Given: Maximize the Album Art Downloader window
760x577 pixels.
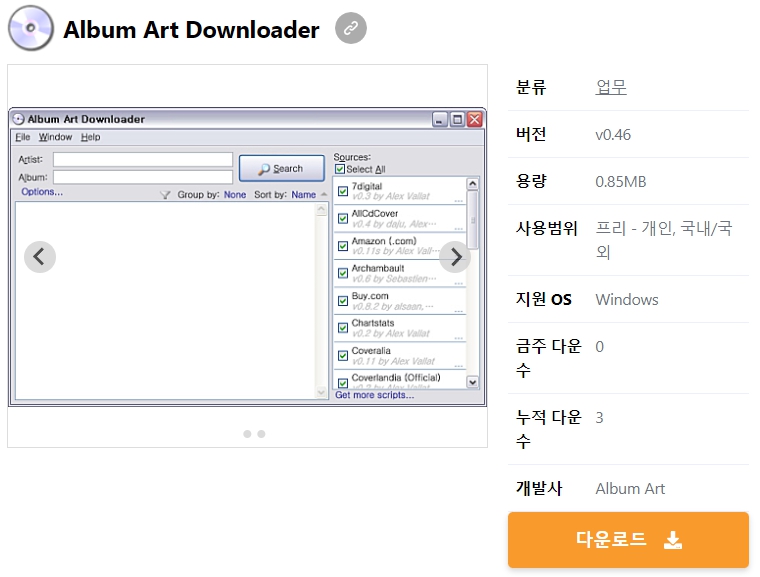Looking at the screenshot, I should (x=457, y=119).
